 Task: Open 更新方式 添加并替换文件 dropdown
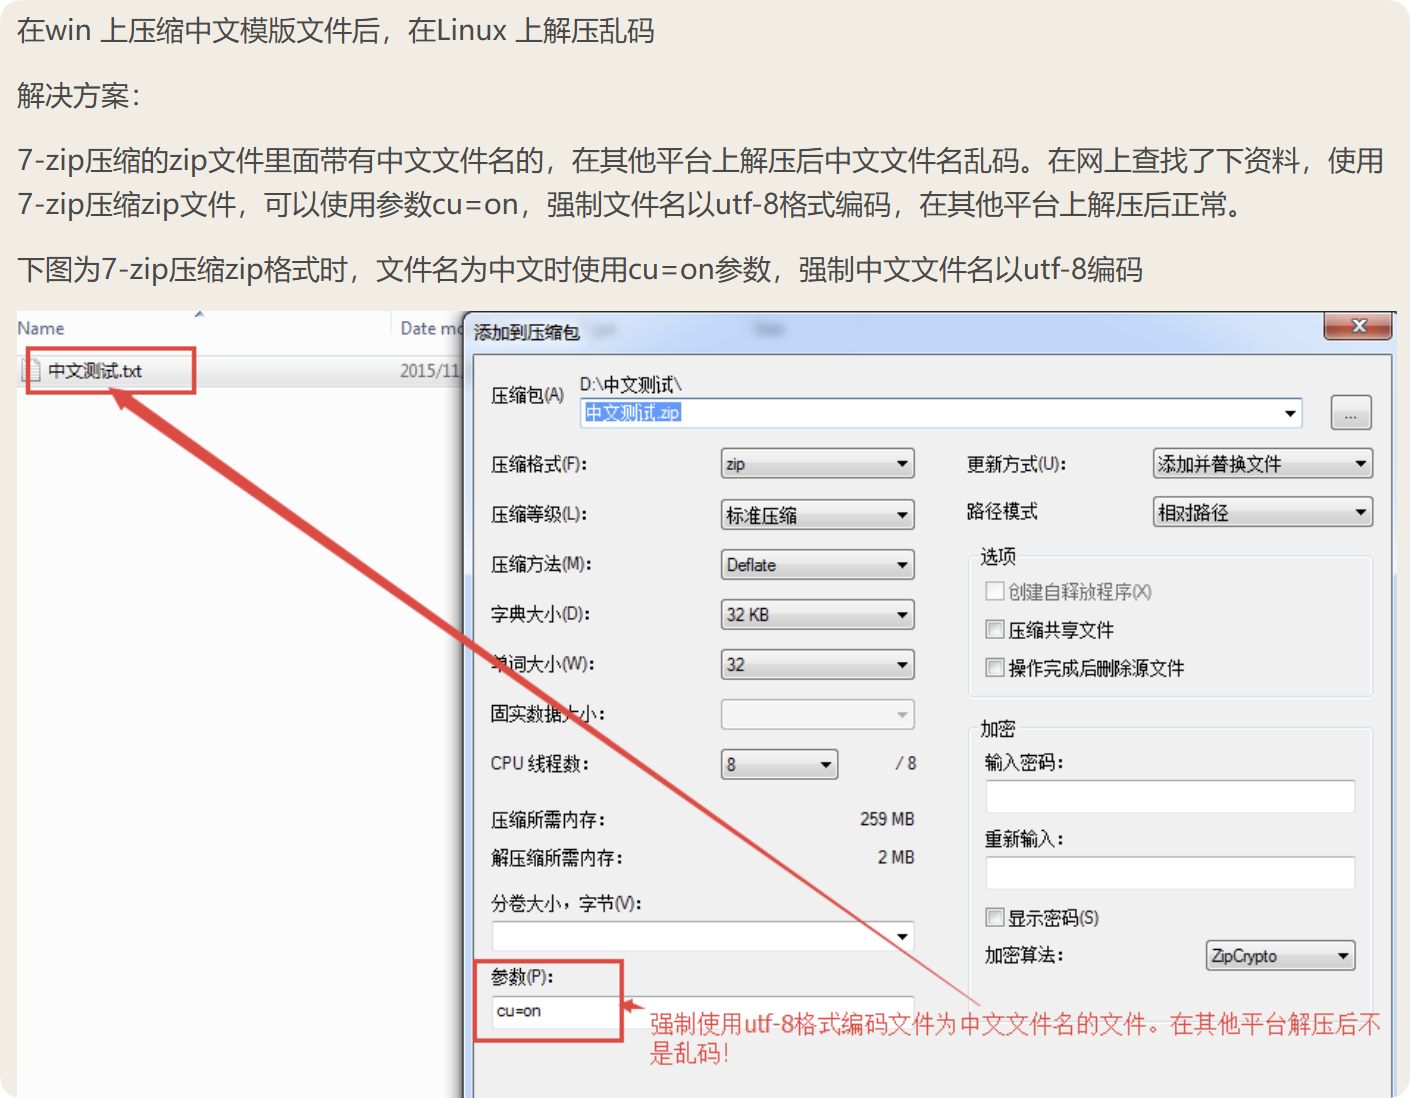(1262, 464)
